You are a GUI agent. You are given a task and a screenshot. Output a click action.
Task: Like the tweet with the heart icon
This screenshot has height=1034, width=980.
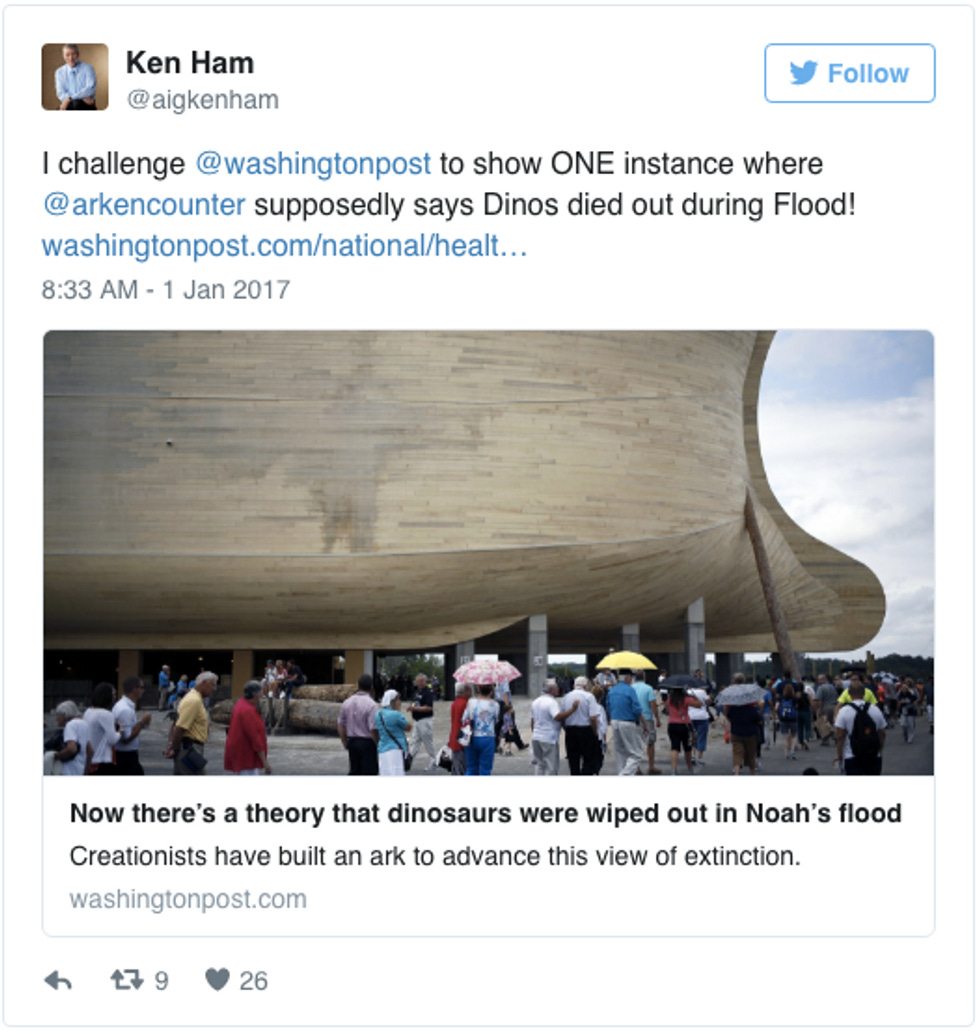pos(217,979)
